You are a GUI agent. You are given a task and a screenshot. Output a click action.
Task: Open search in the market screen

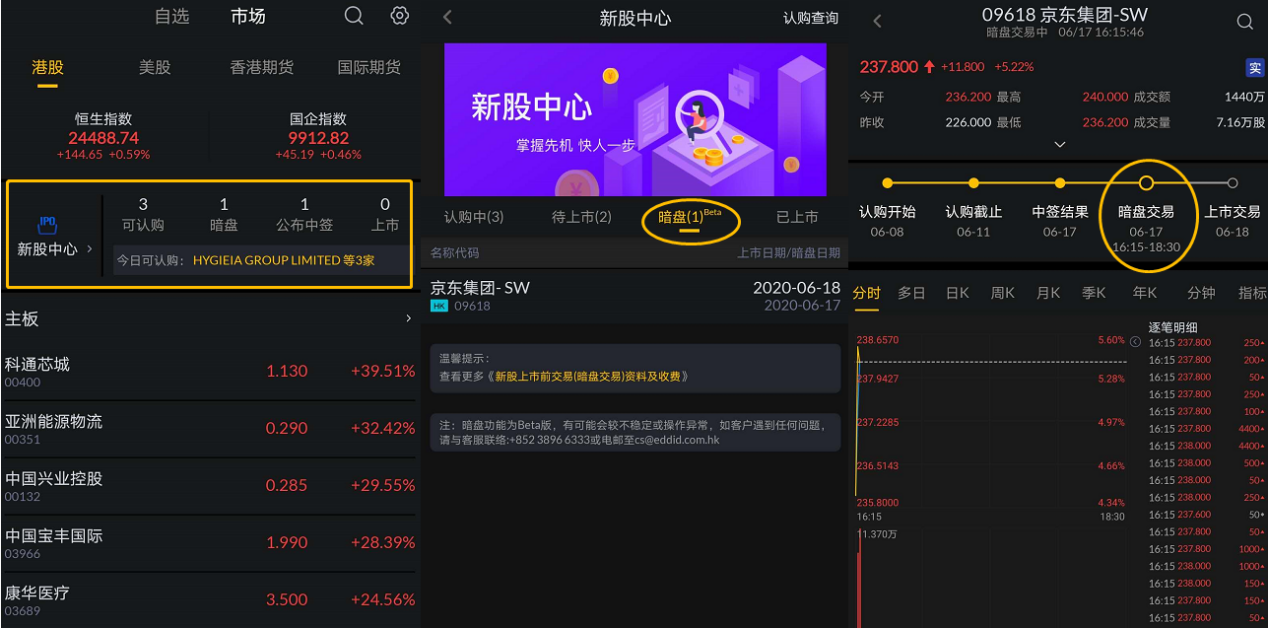[x=354, y=16]
